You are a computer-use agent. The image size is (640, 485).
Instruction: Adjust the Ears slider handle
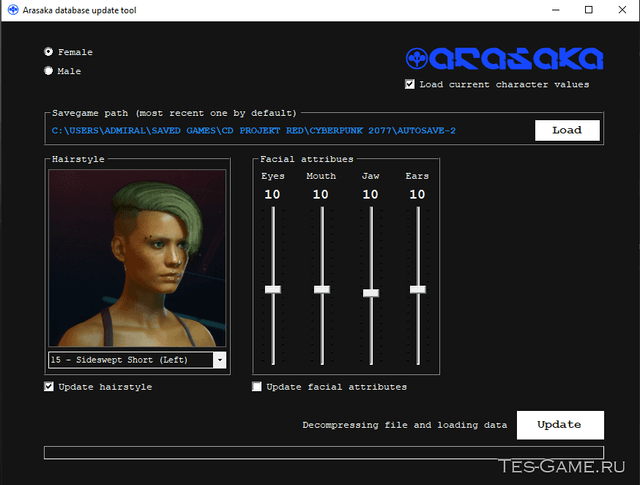click(x=418, y=289)
